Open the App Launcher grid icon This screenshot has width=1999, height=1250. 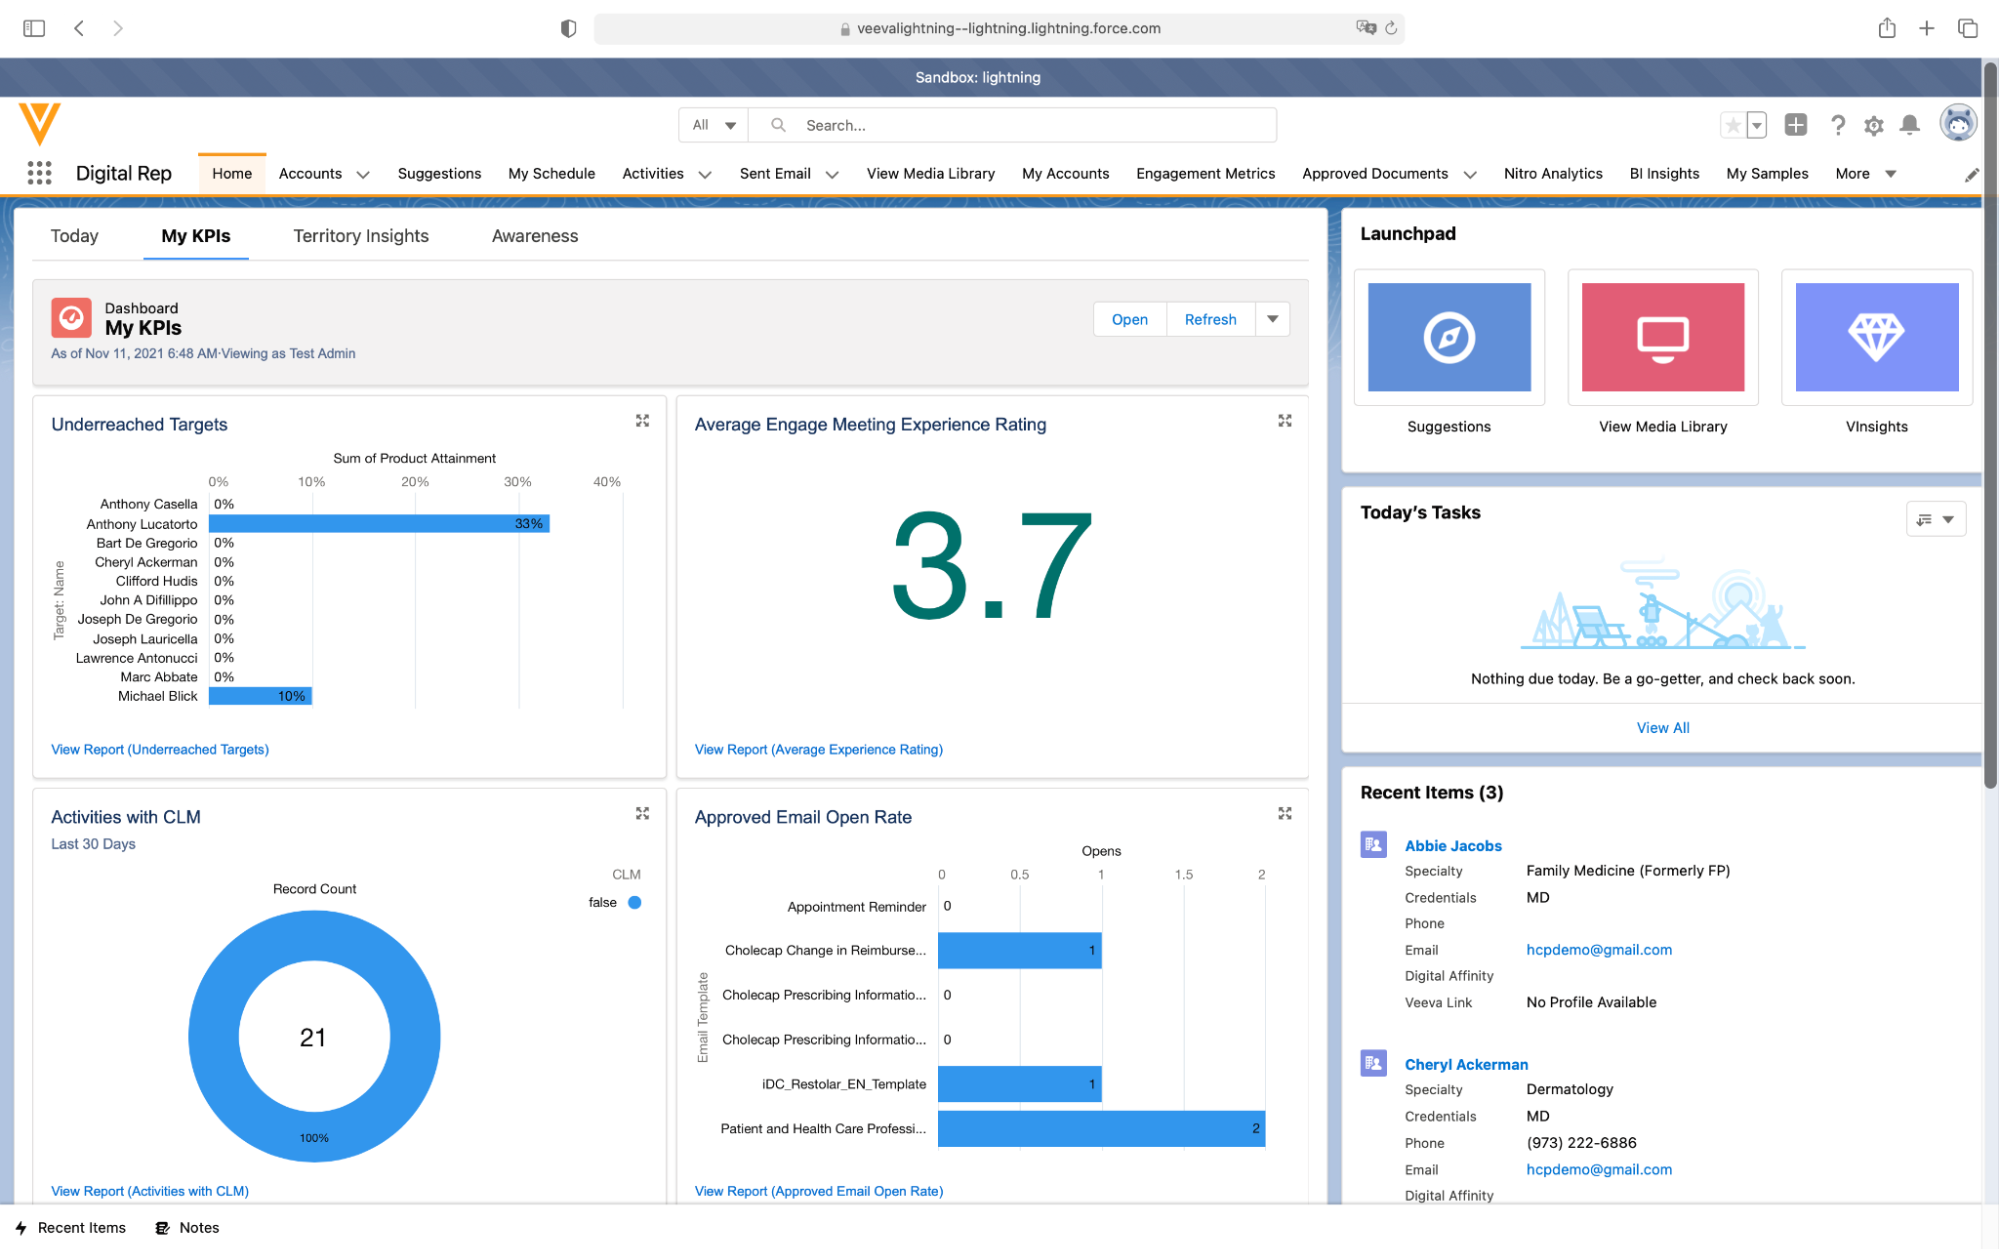39,173
